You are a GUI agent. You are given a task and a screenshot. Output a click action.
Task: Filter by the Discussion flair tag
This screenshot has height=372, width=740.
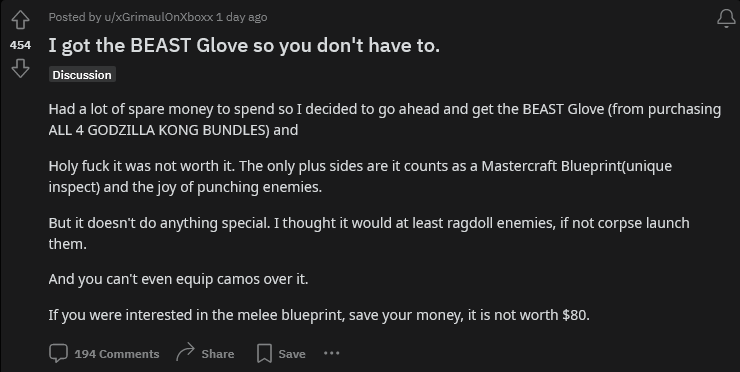[82, 75]
